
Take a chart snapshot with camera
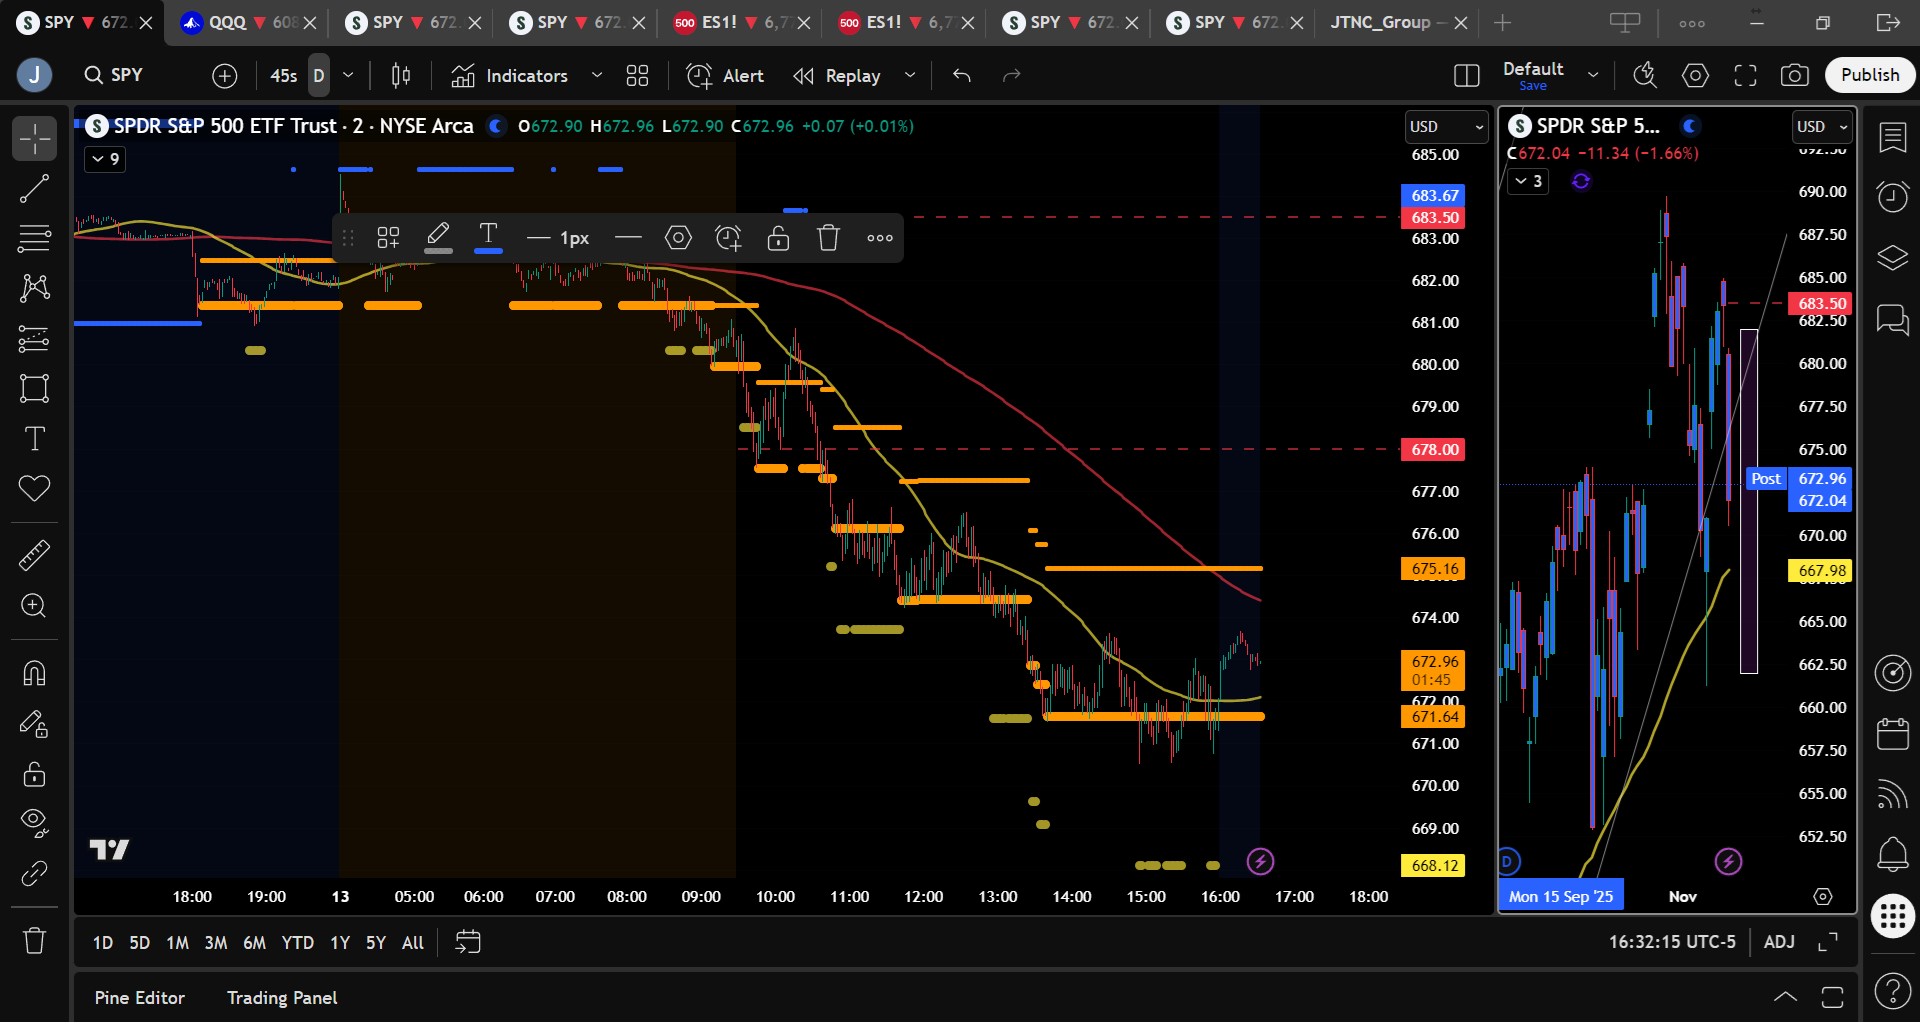tap(1795, 75)
